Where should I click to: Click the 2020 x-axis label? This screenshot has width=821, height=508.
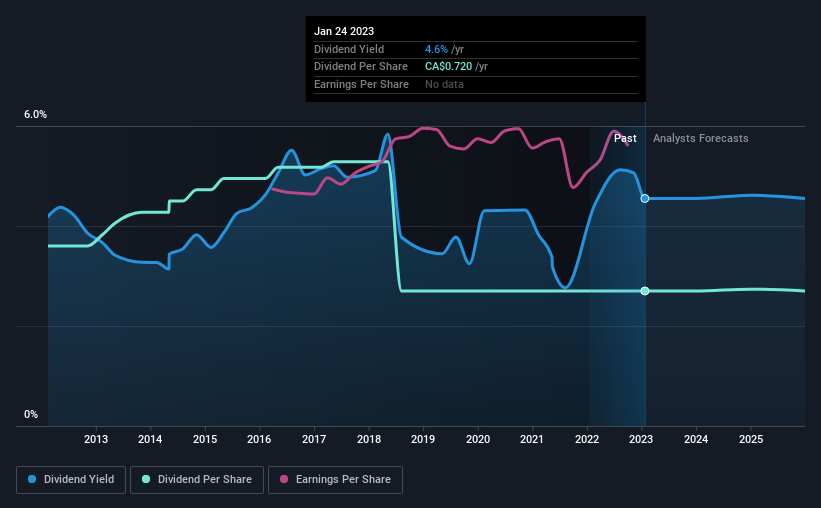478,439
